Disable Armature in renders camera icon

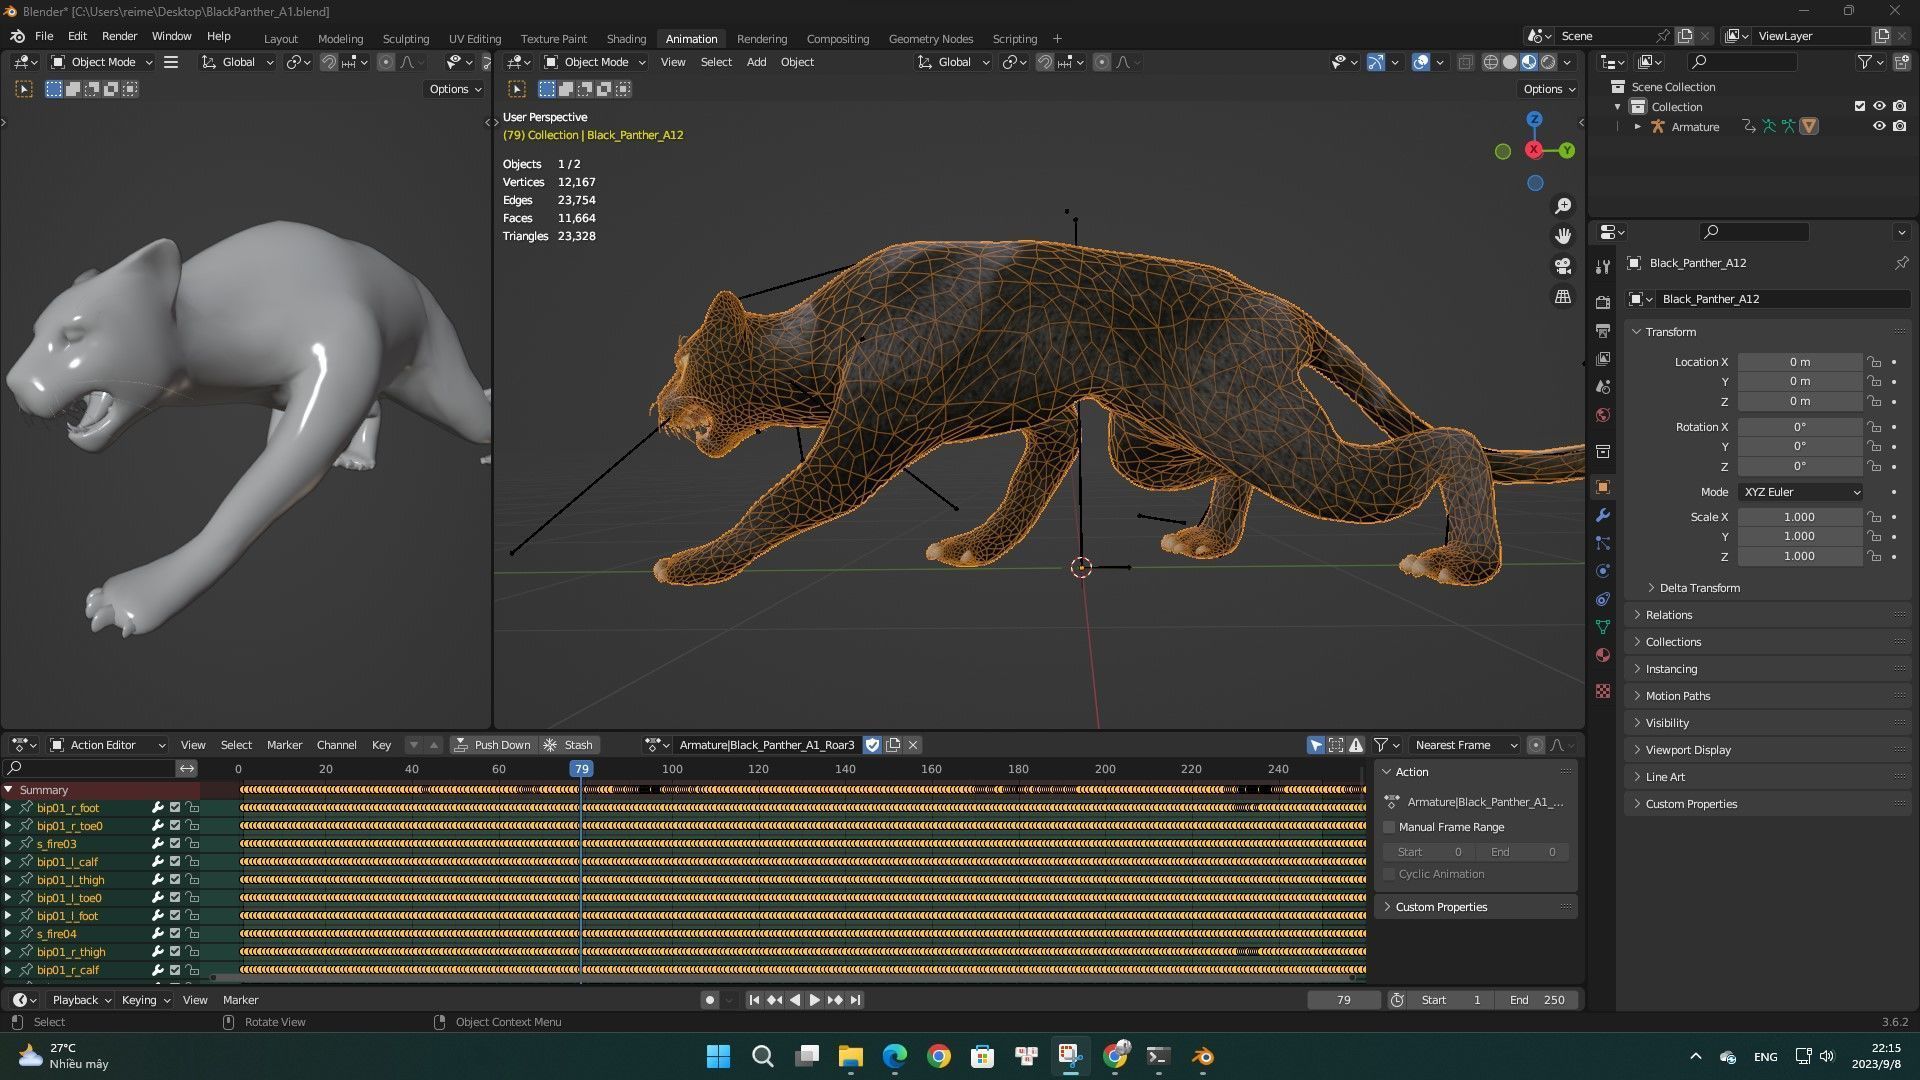pos(1899,126)
